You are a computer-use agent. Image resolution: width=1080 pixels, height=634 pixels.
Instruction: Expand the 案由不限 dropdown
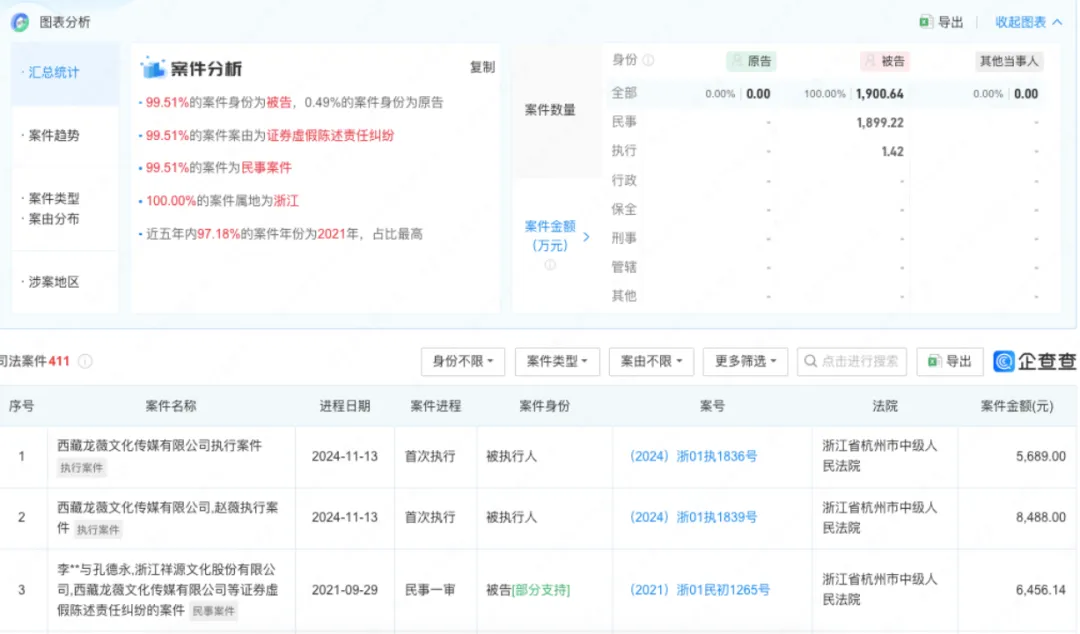(651, 361)
